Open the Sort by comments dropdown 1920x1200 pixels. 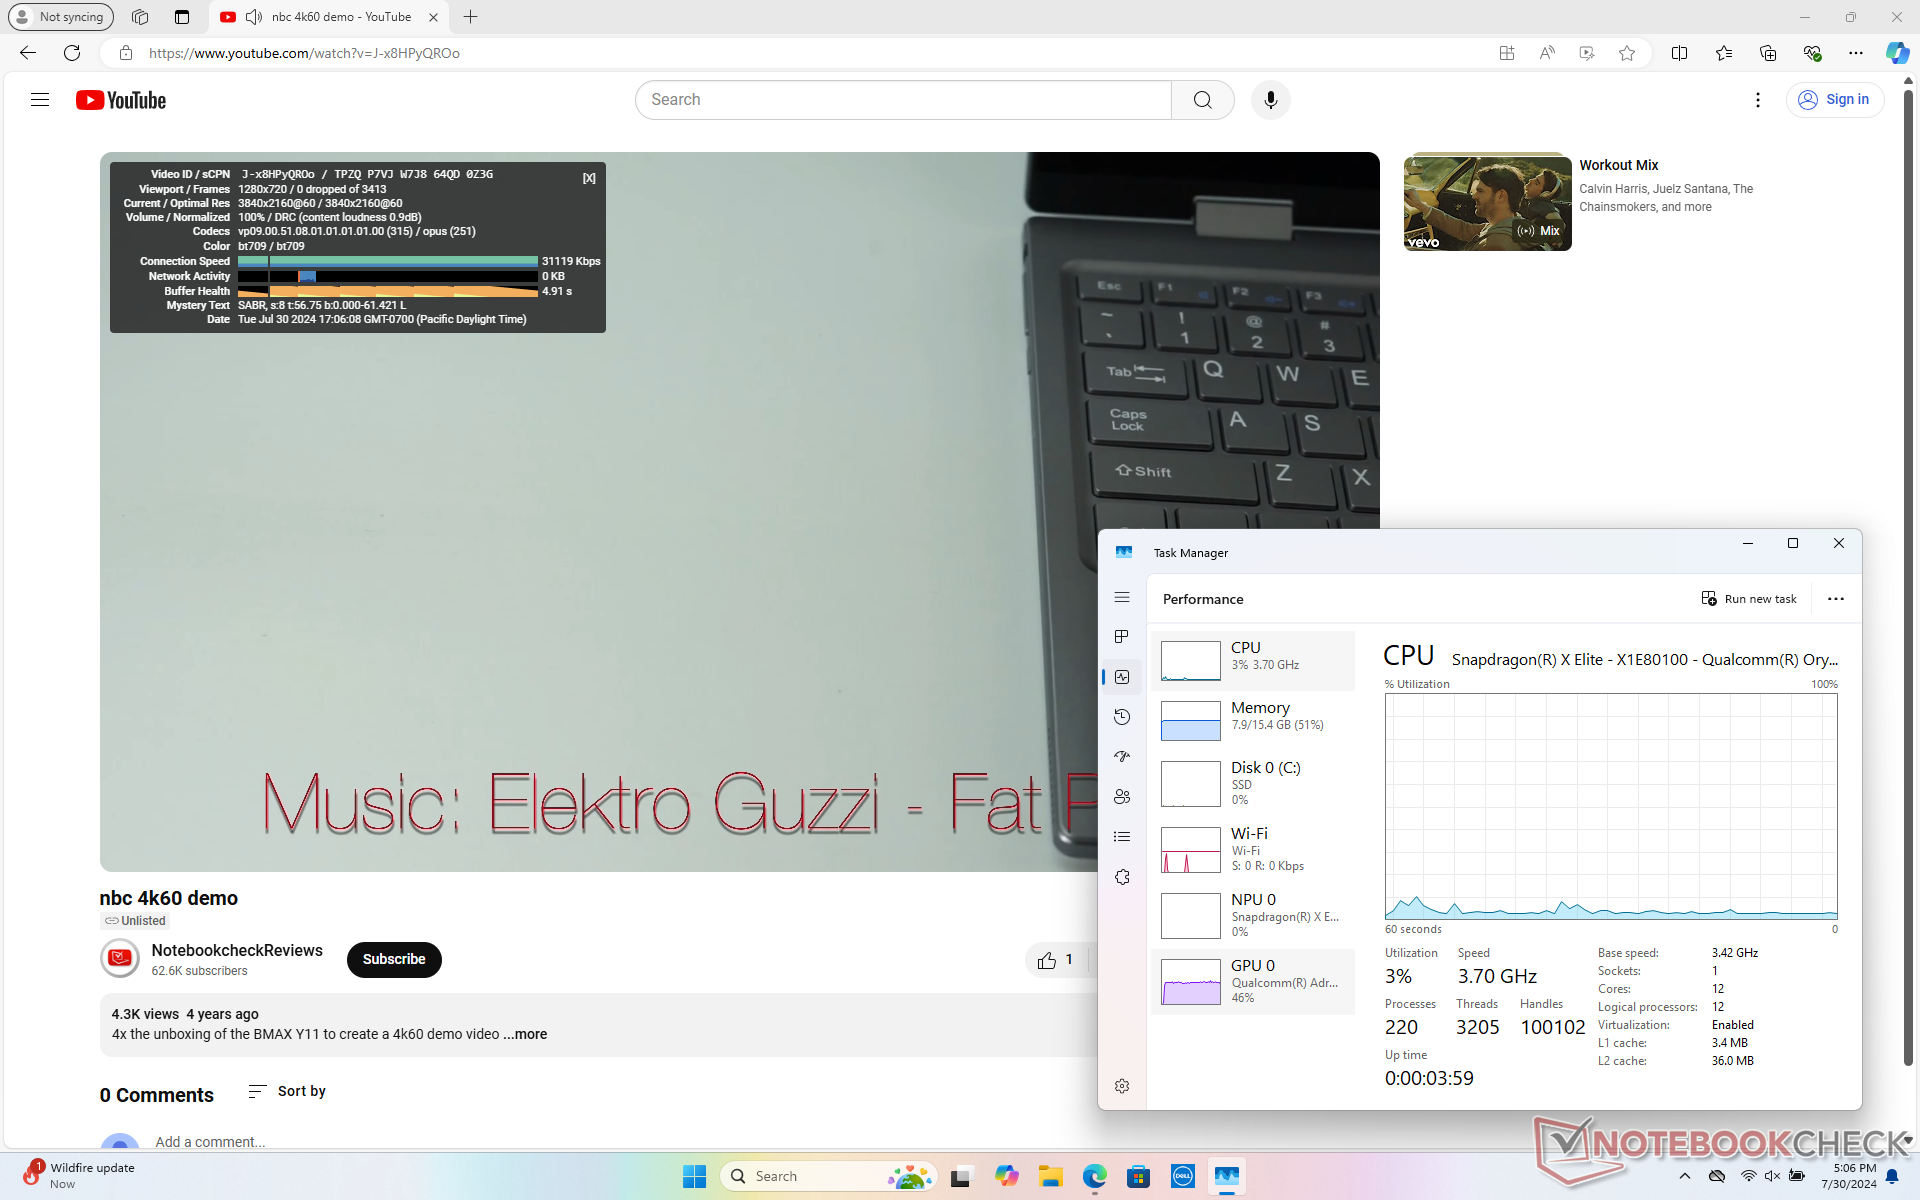[x=287, y=1091]
